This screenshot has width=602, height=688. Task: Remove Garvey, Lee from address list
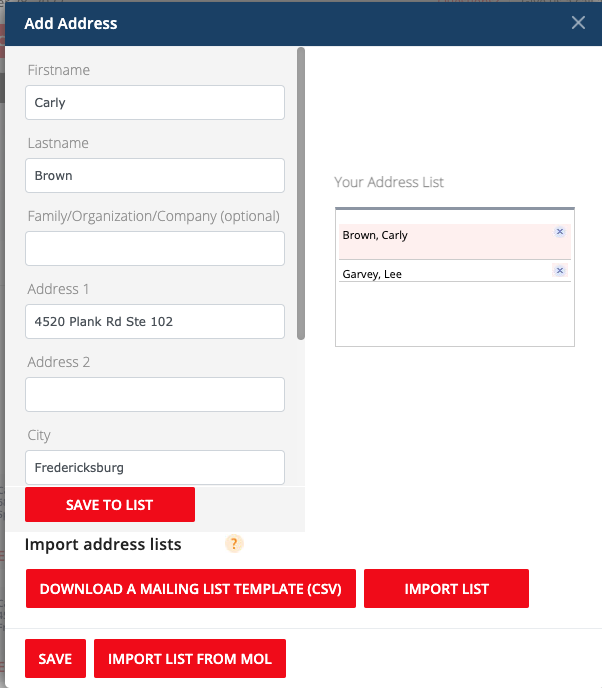[x=559, y=270]
